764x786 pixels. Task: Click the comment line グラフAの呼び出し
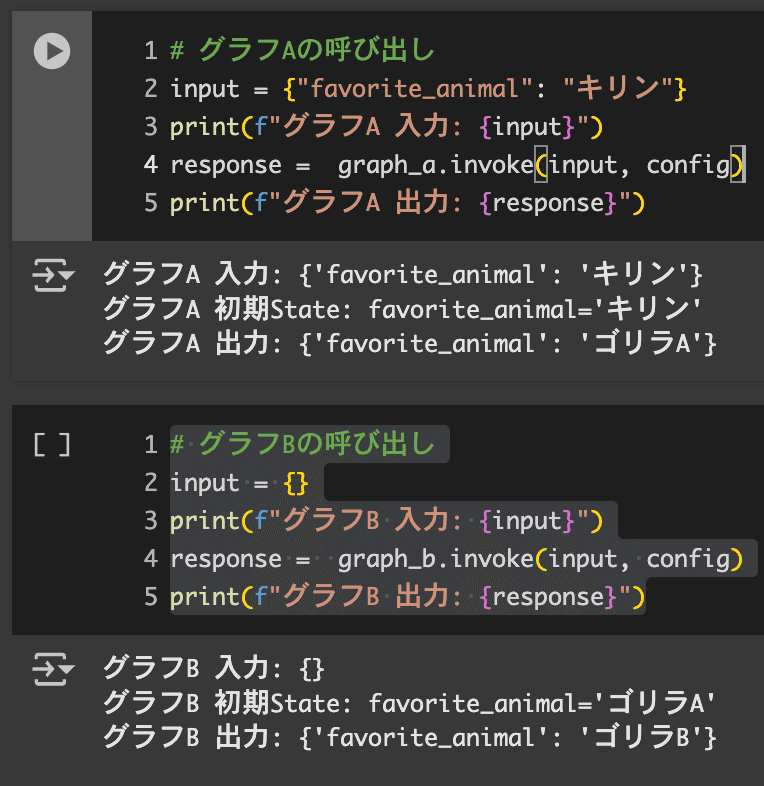click(x=302, y=51)
